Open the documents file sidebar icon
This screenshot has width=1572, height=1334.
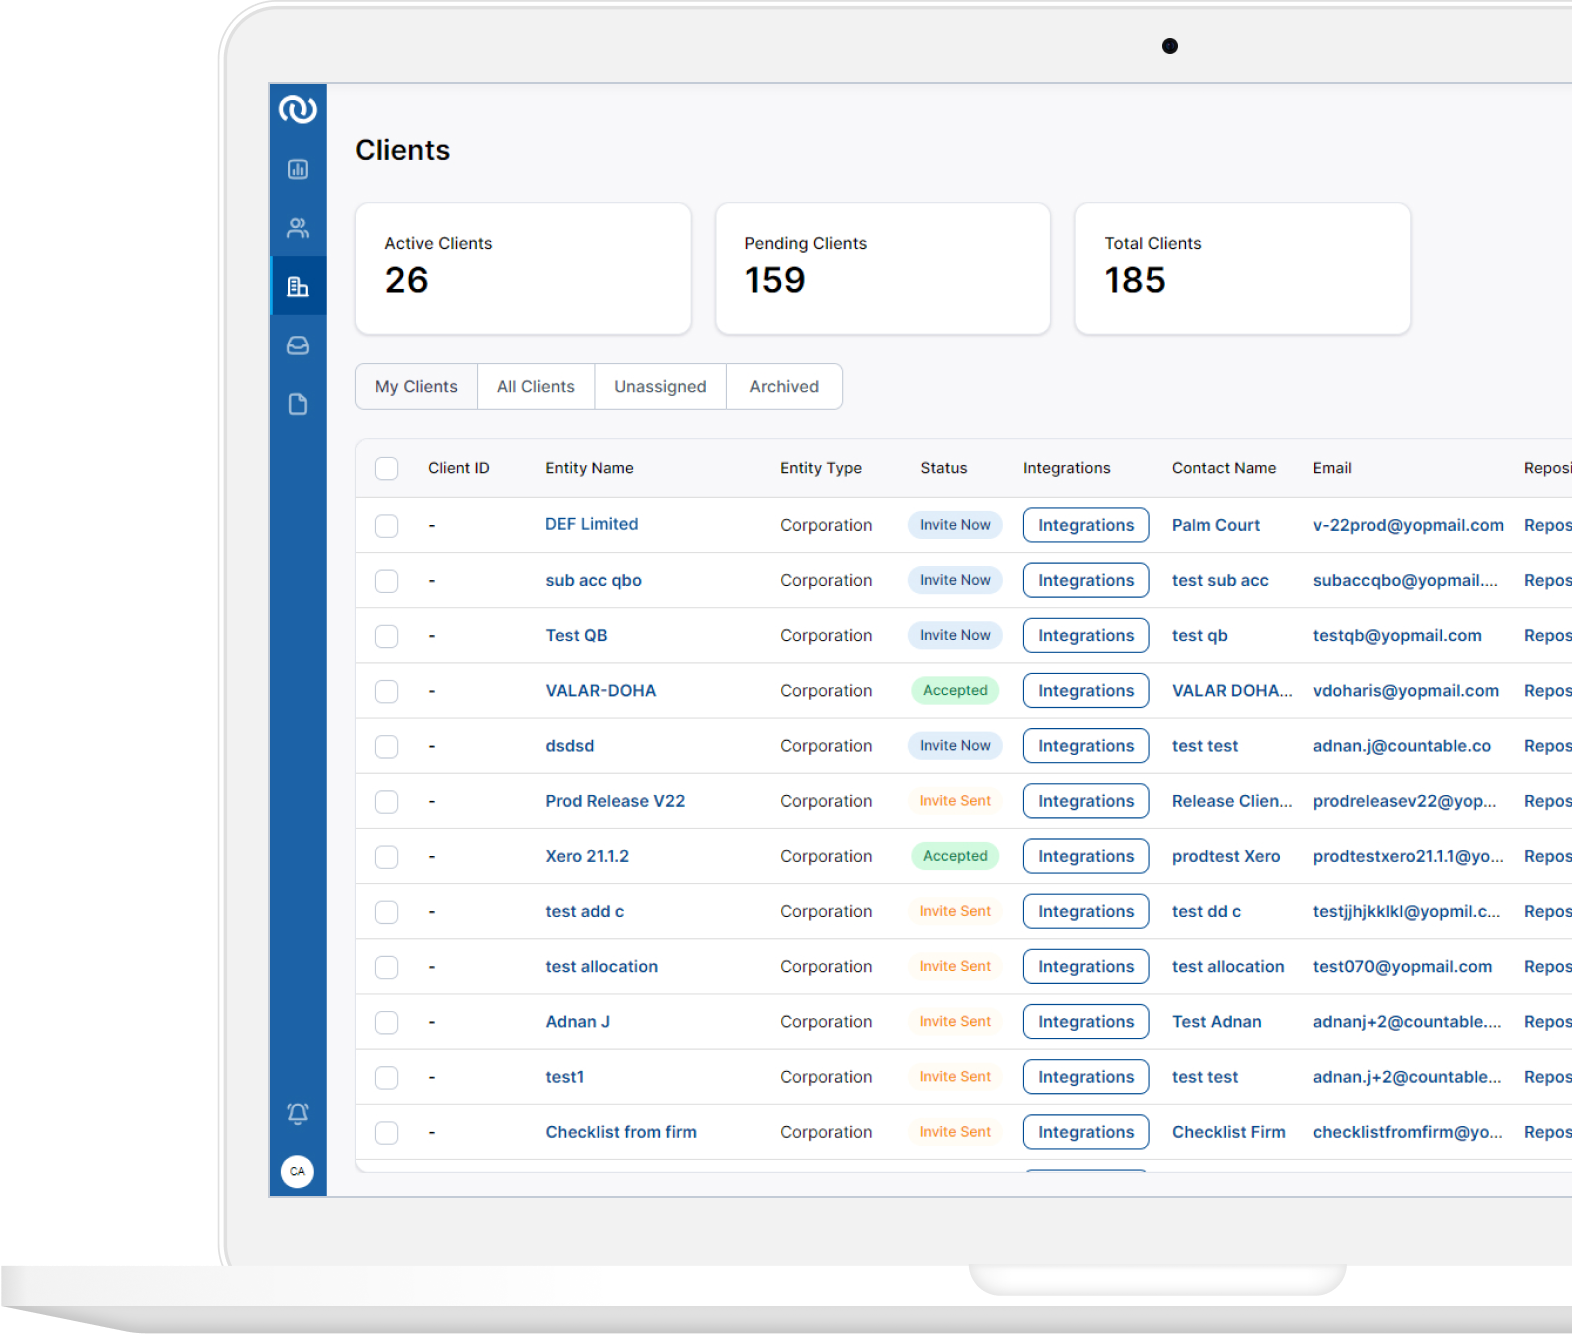(x=298, y=404)
